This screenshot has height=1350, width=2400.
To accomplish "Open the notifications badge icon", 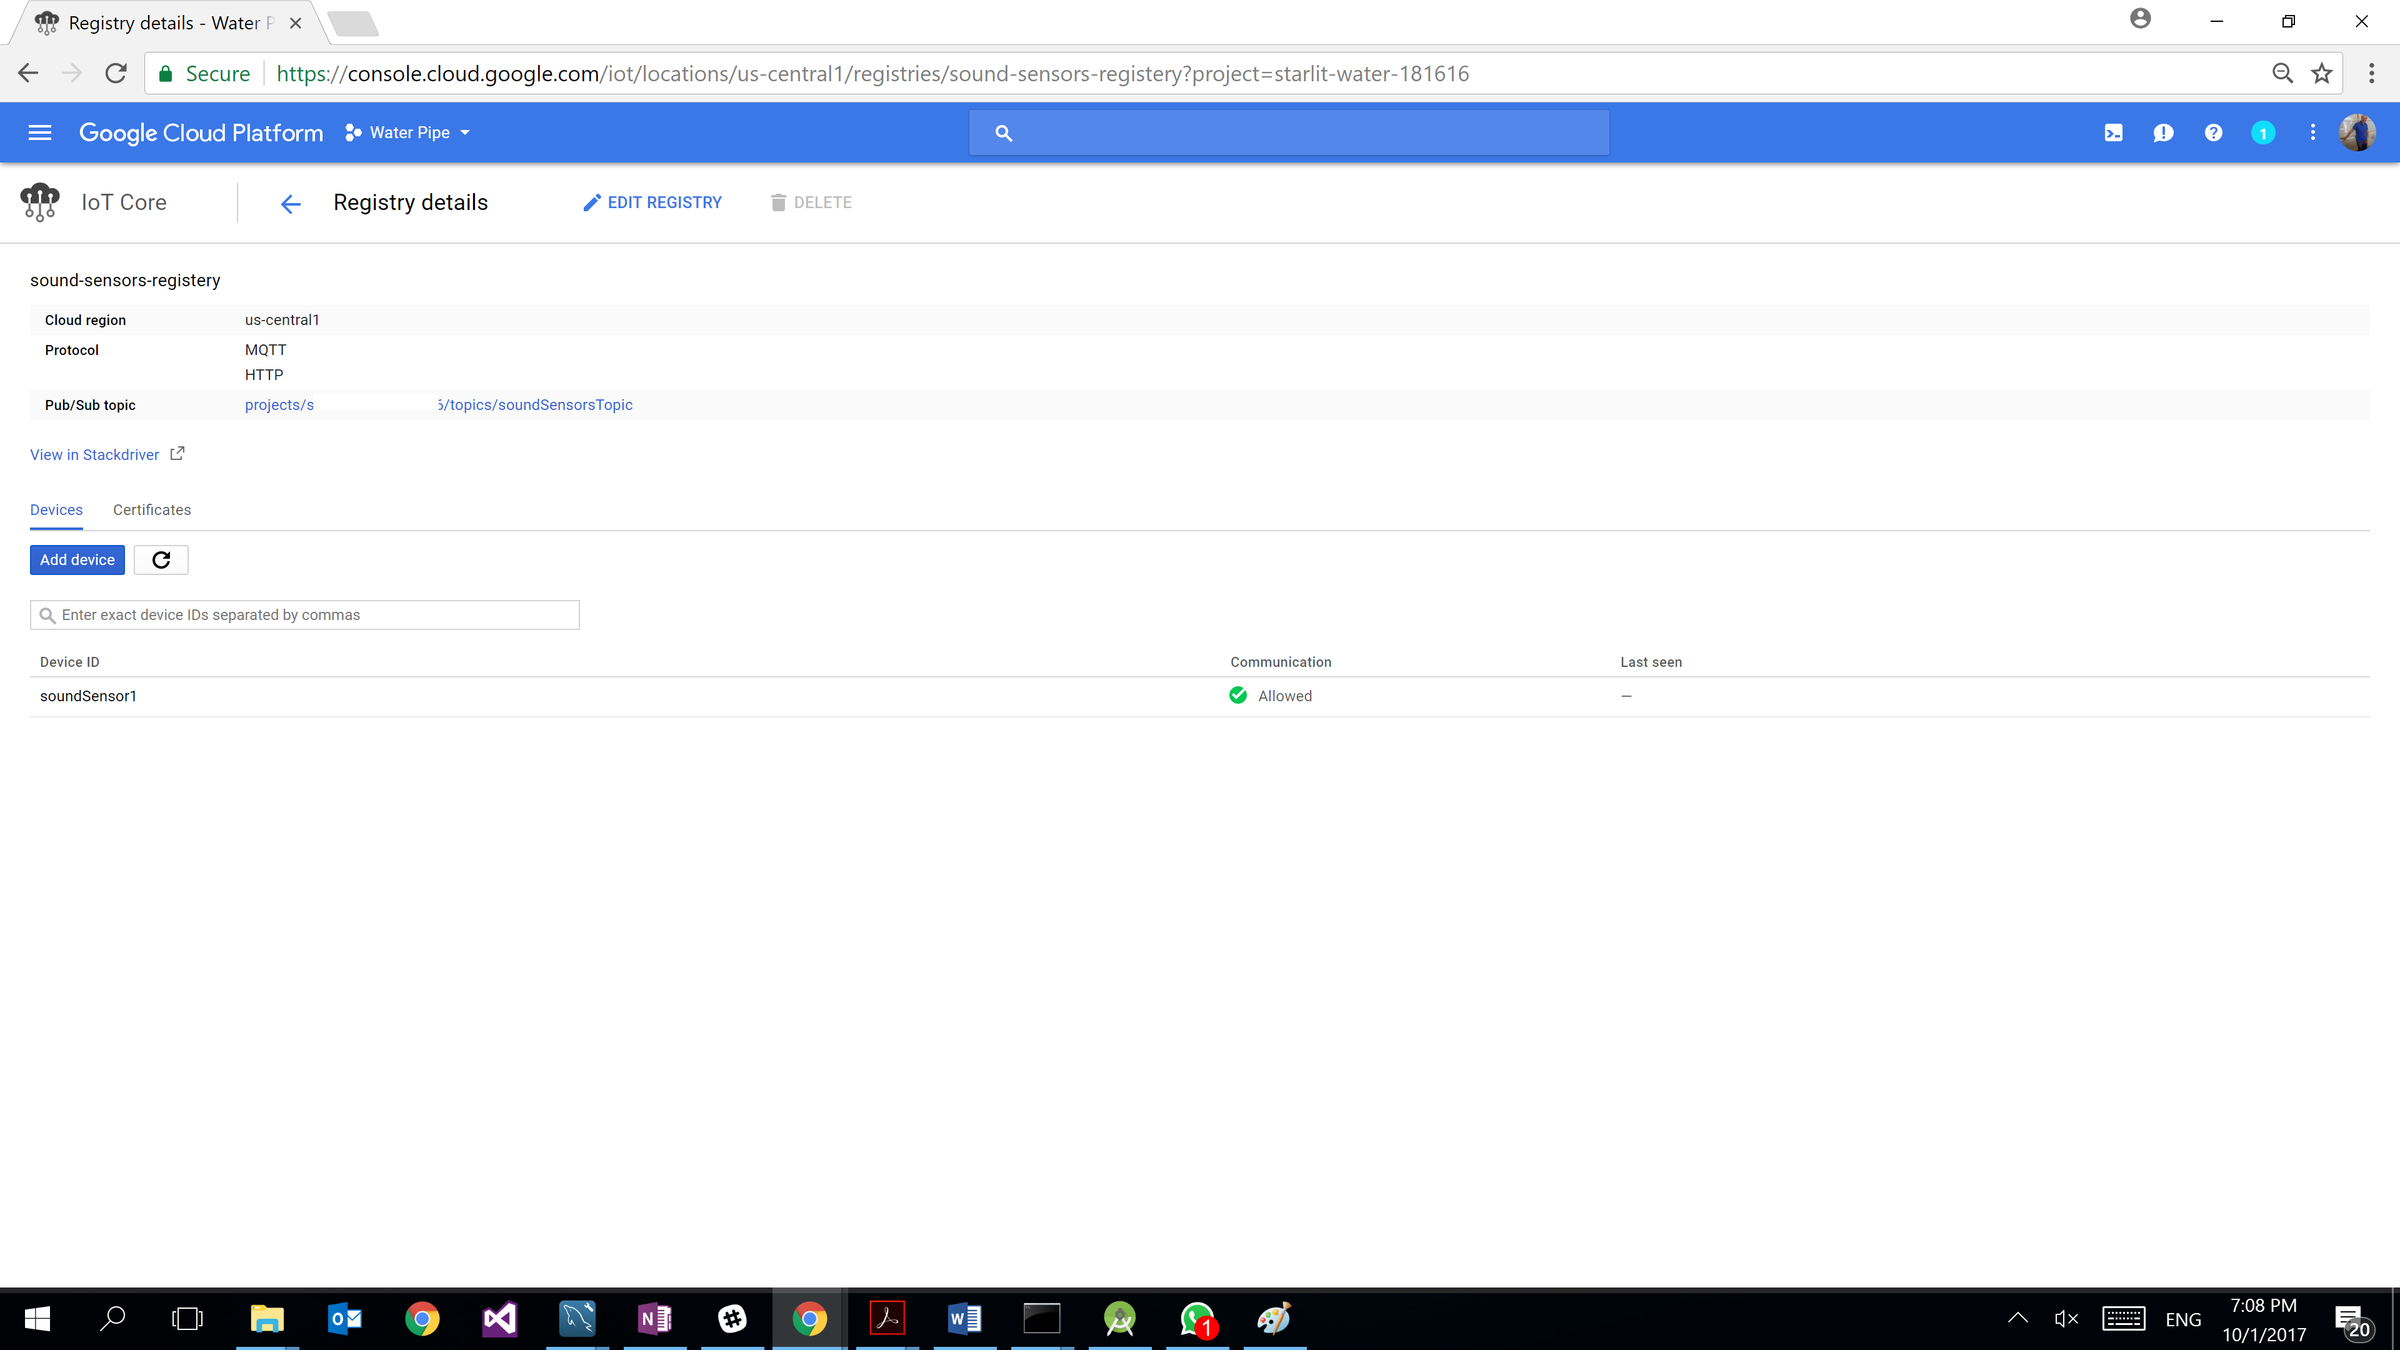I will (2263, 133).
